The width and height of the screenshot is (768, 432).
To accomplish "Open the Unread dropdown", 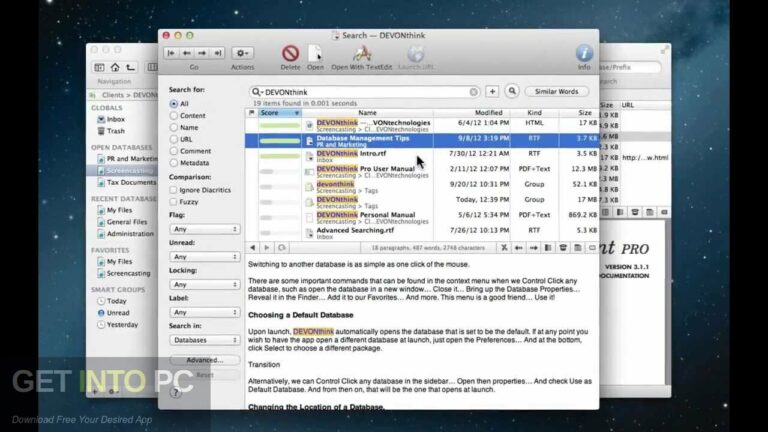I will point(204,257).
